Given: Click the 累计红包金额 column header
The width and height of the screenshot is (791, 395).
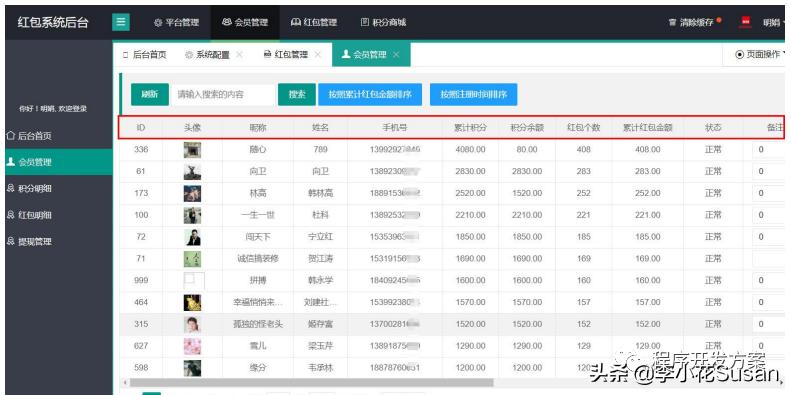Looking at the screenshot, I should pos(648,128).
